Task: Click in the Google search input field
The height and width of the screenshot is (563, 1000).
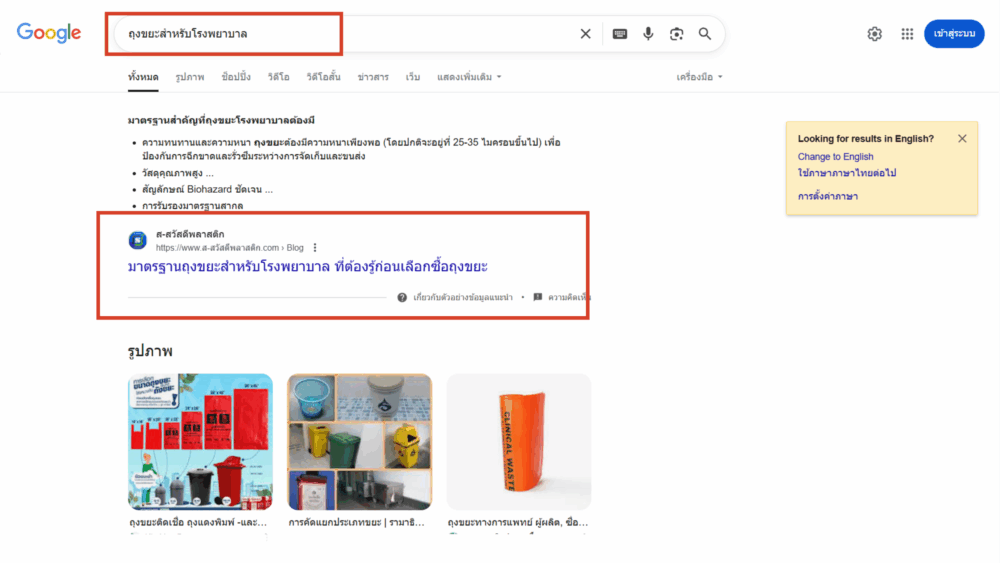Action: (x=340, y=34)
